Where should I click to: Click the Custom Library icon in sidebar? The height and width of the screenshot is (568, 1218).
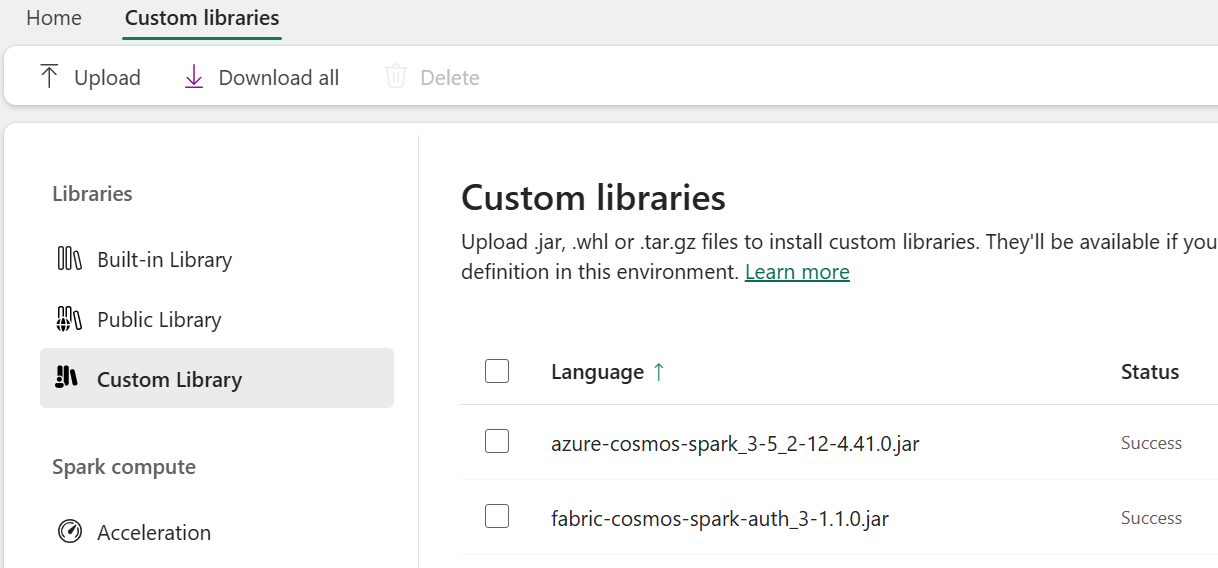67,378
